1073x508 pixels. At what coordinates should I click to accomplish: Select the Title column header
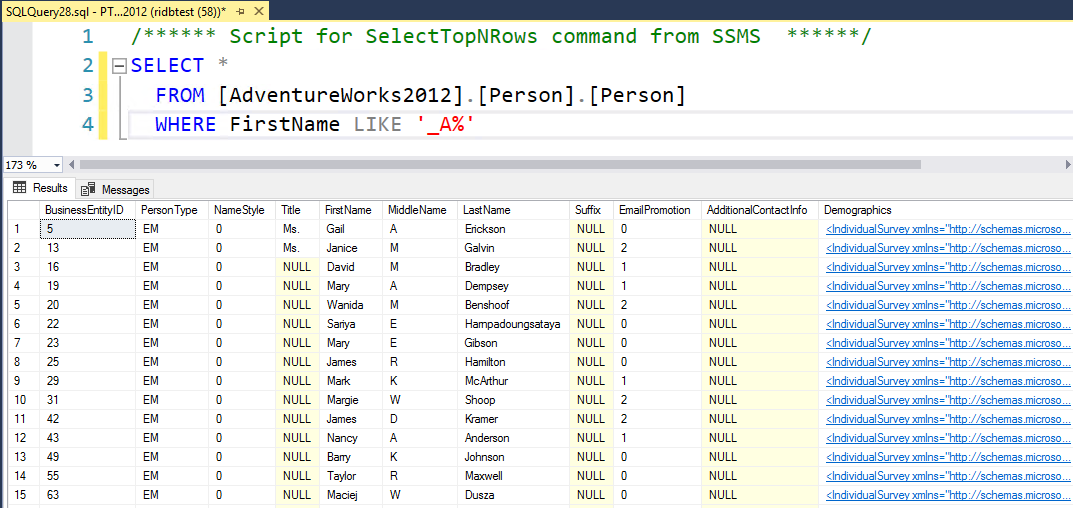(x=298, y=210)
